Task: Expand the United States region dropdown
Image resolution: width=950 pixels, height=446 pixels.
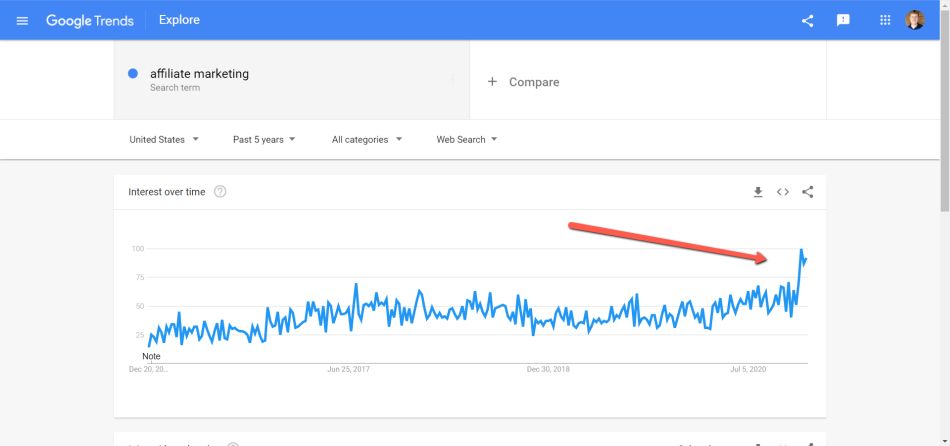Action: coord(164,139)
